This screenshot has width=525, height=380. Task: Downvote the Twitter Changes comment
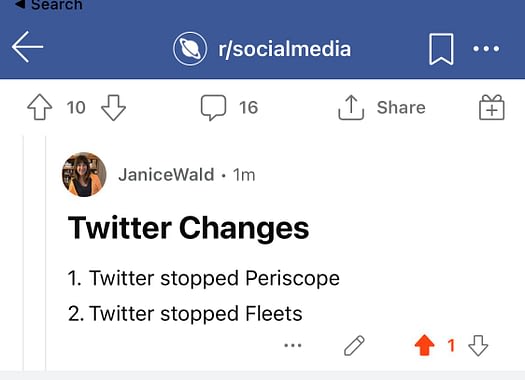478,345
